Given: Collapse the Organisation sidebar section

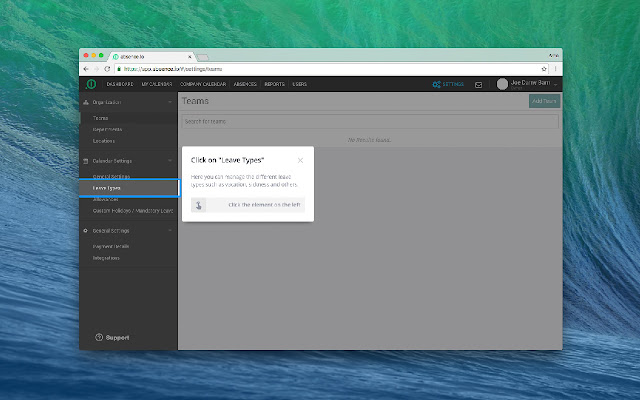Looking at the screenshot, I should [171, 102].
